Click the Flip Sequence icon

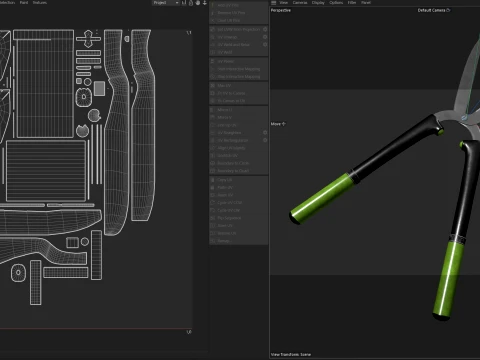(212, 218)
